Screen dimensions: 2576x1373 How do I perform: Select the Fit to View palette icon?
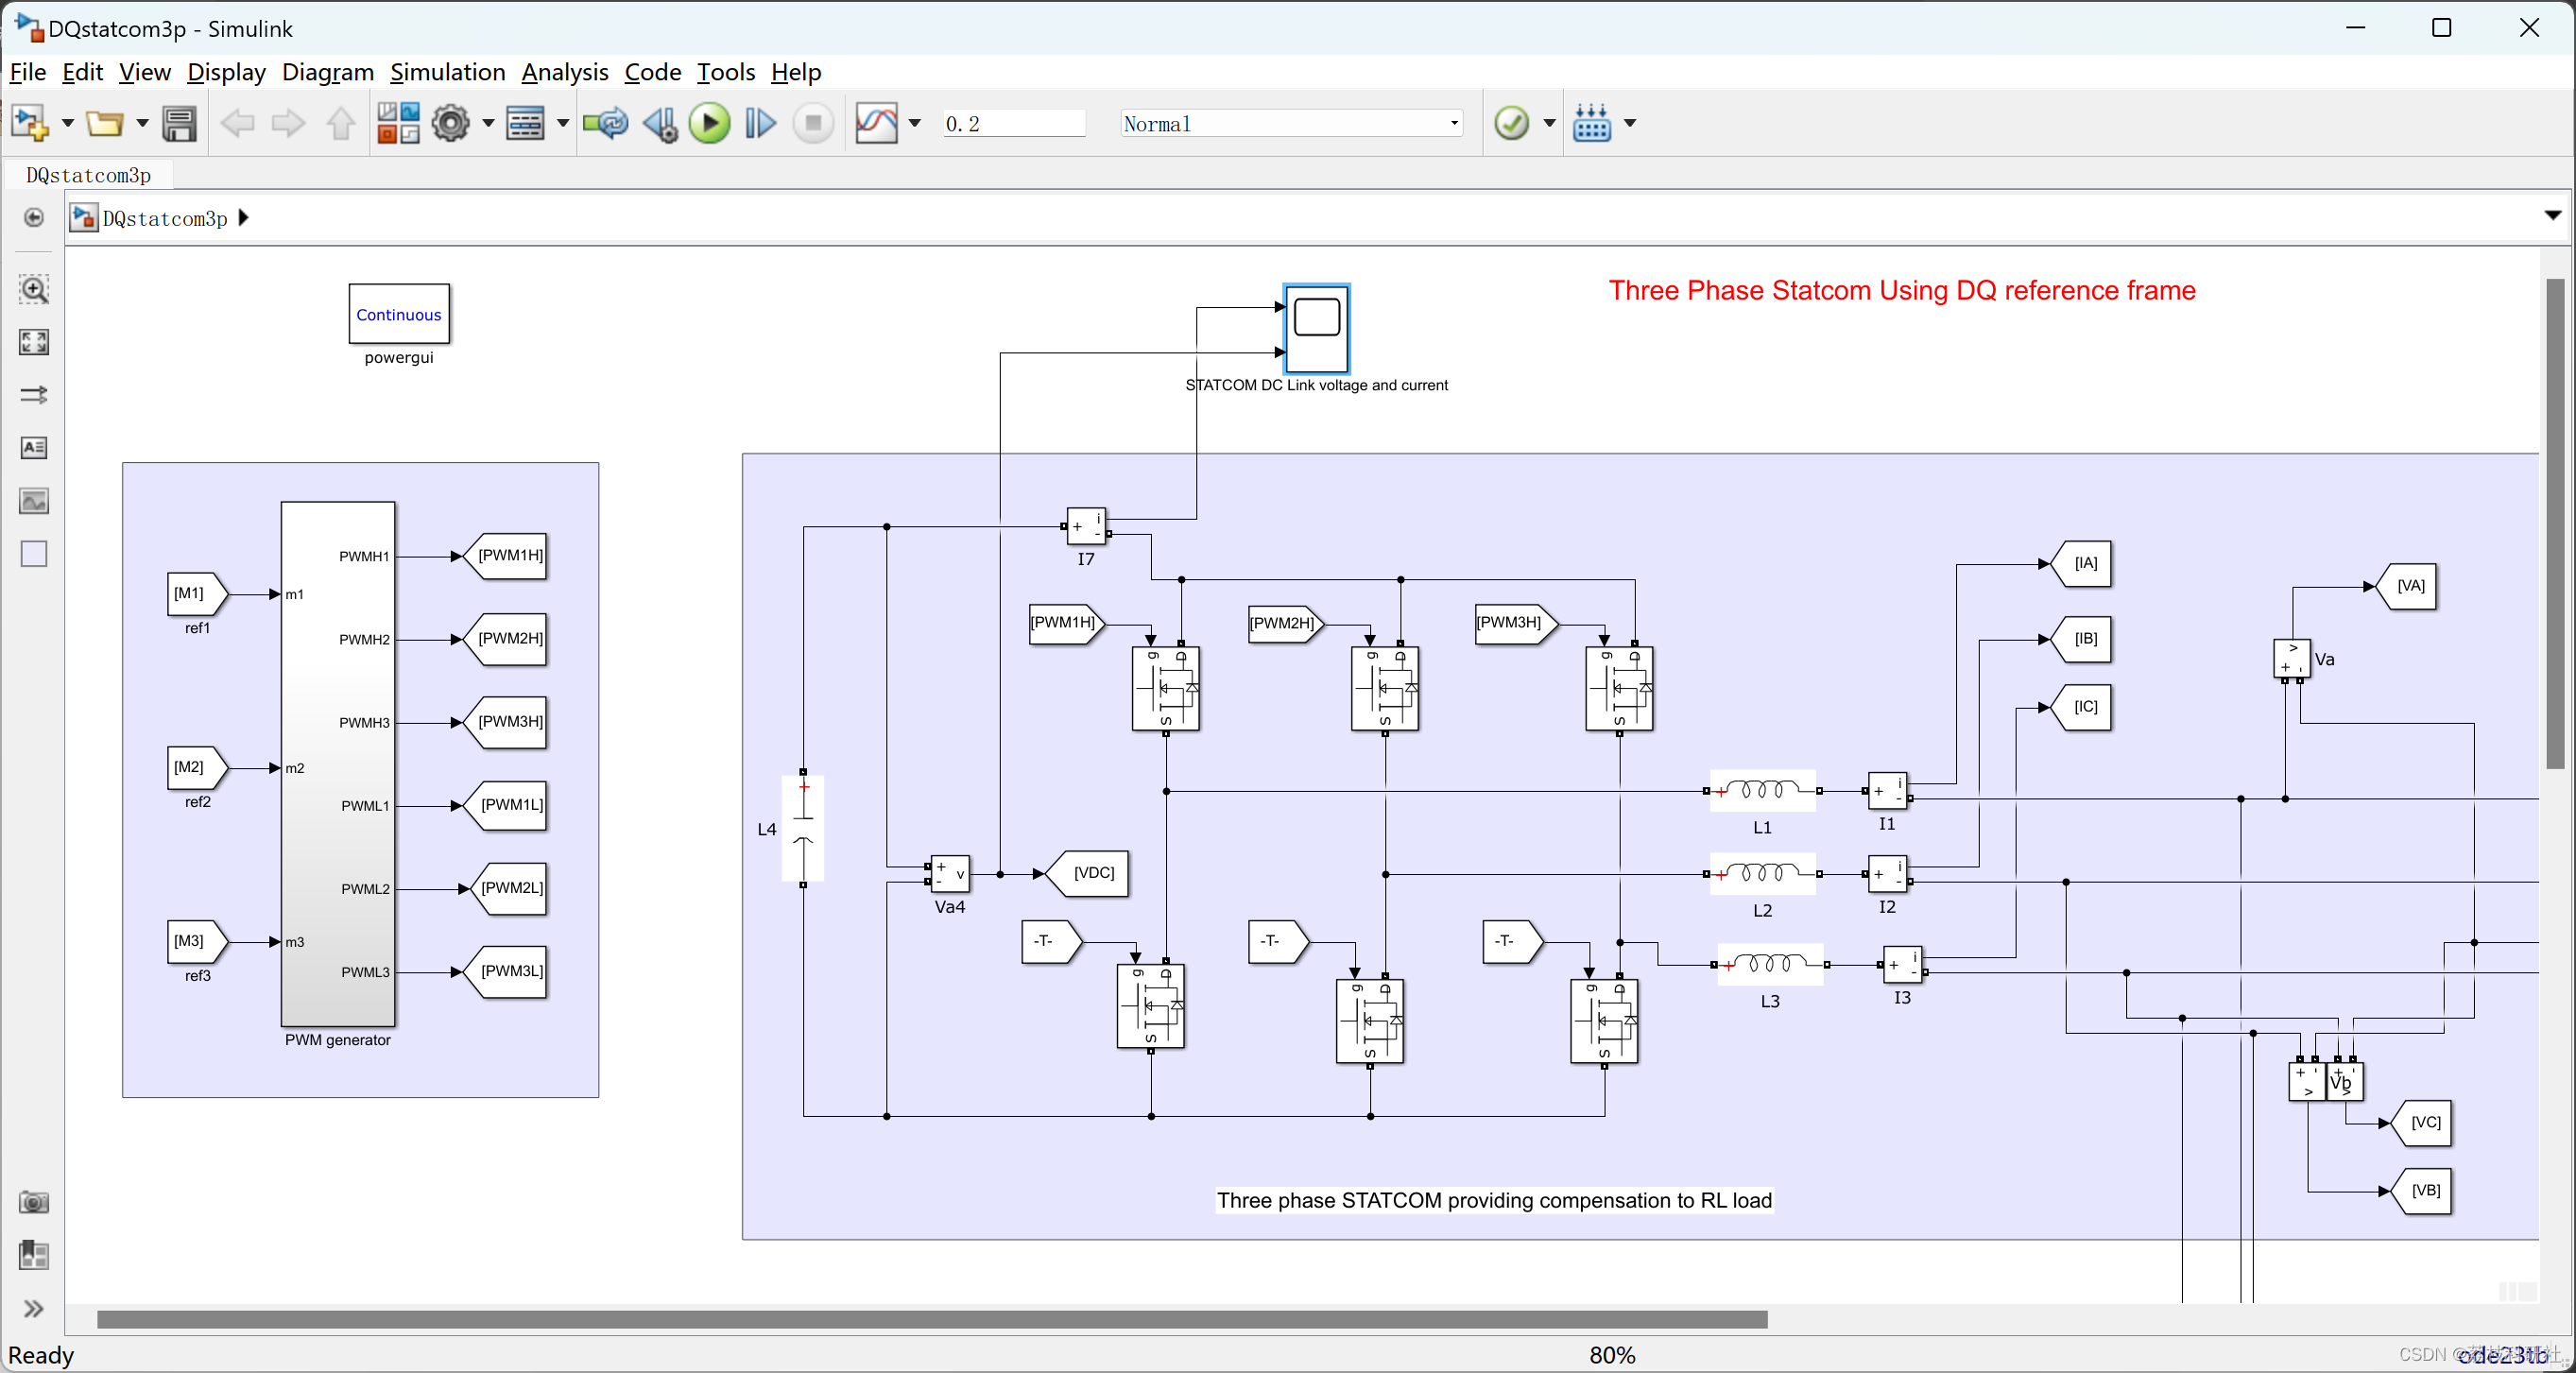tap(34, 342)
